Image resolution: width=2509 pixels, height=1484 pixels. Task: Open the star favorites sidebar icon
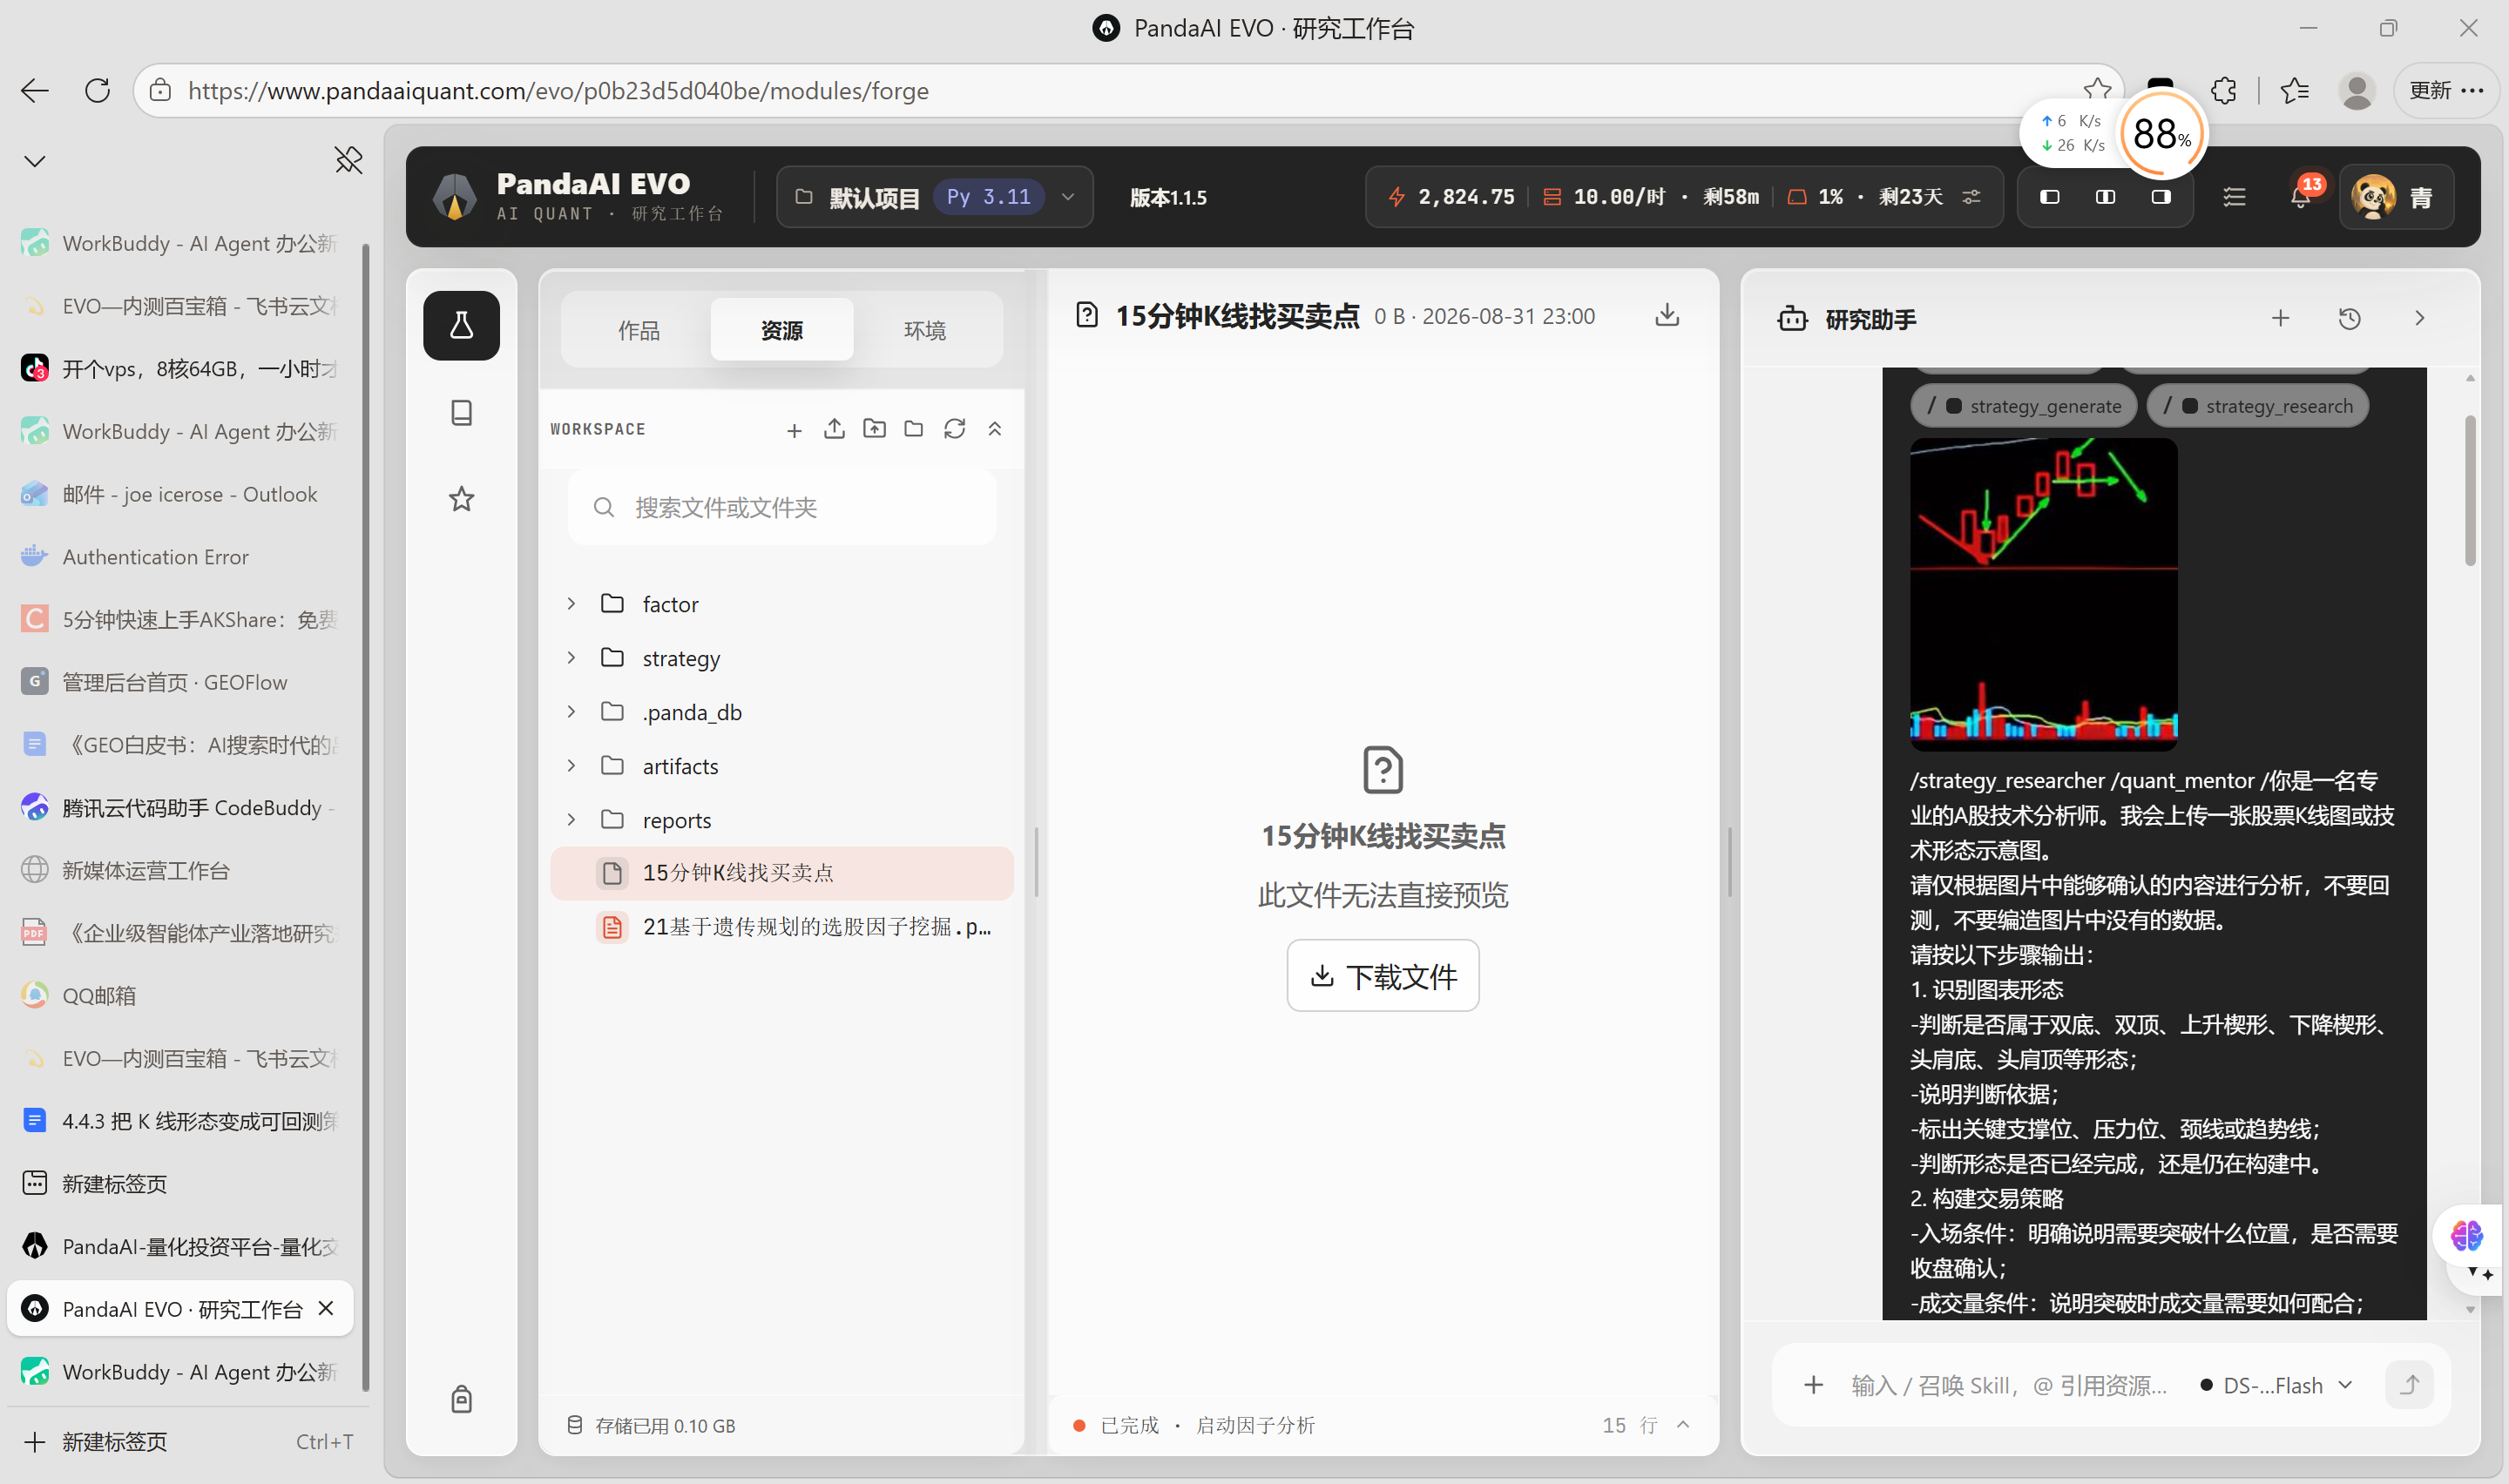461,498
